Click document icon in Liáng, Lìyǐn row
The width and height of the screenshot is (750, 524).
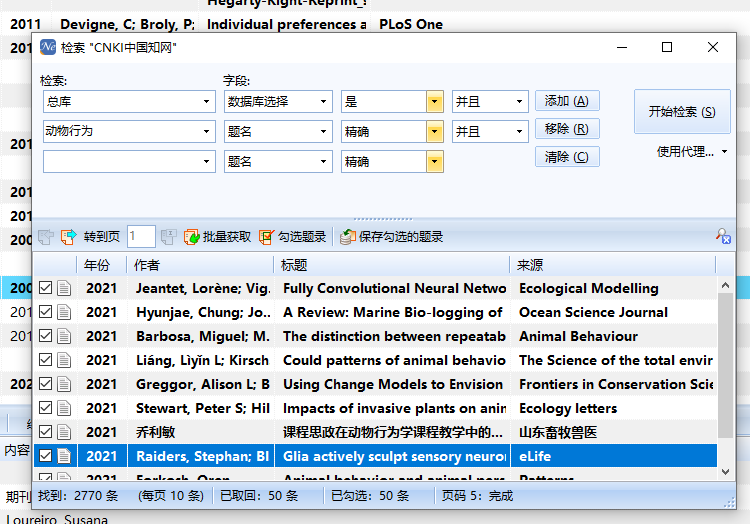[x=64, y=360]
